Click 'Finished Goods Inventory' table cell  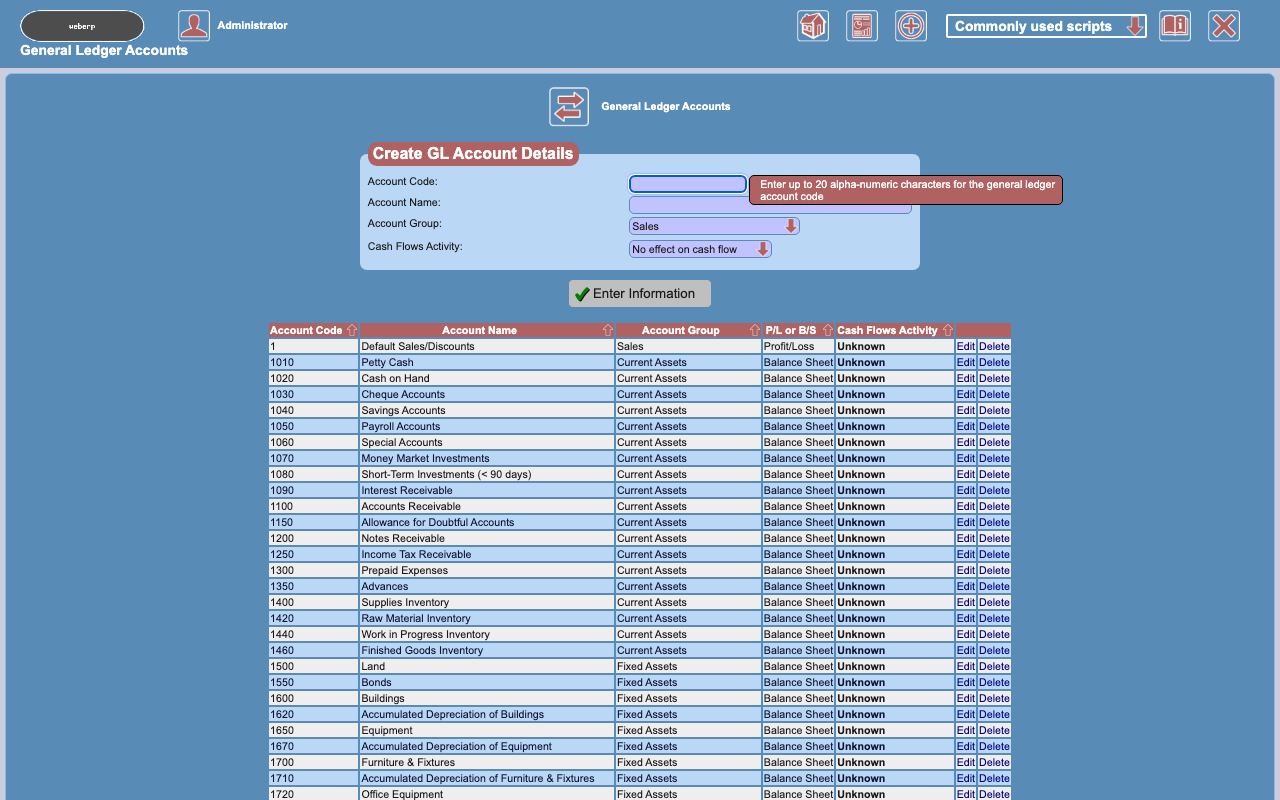click(x=487, y=651)
